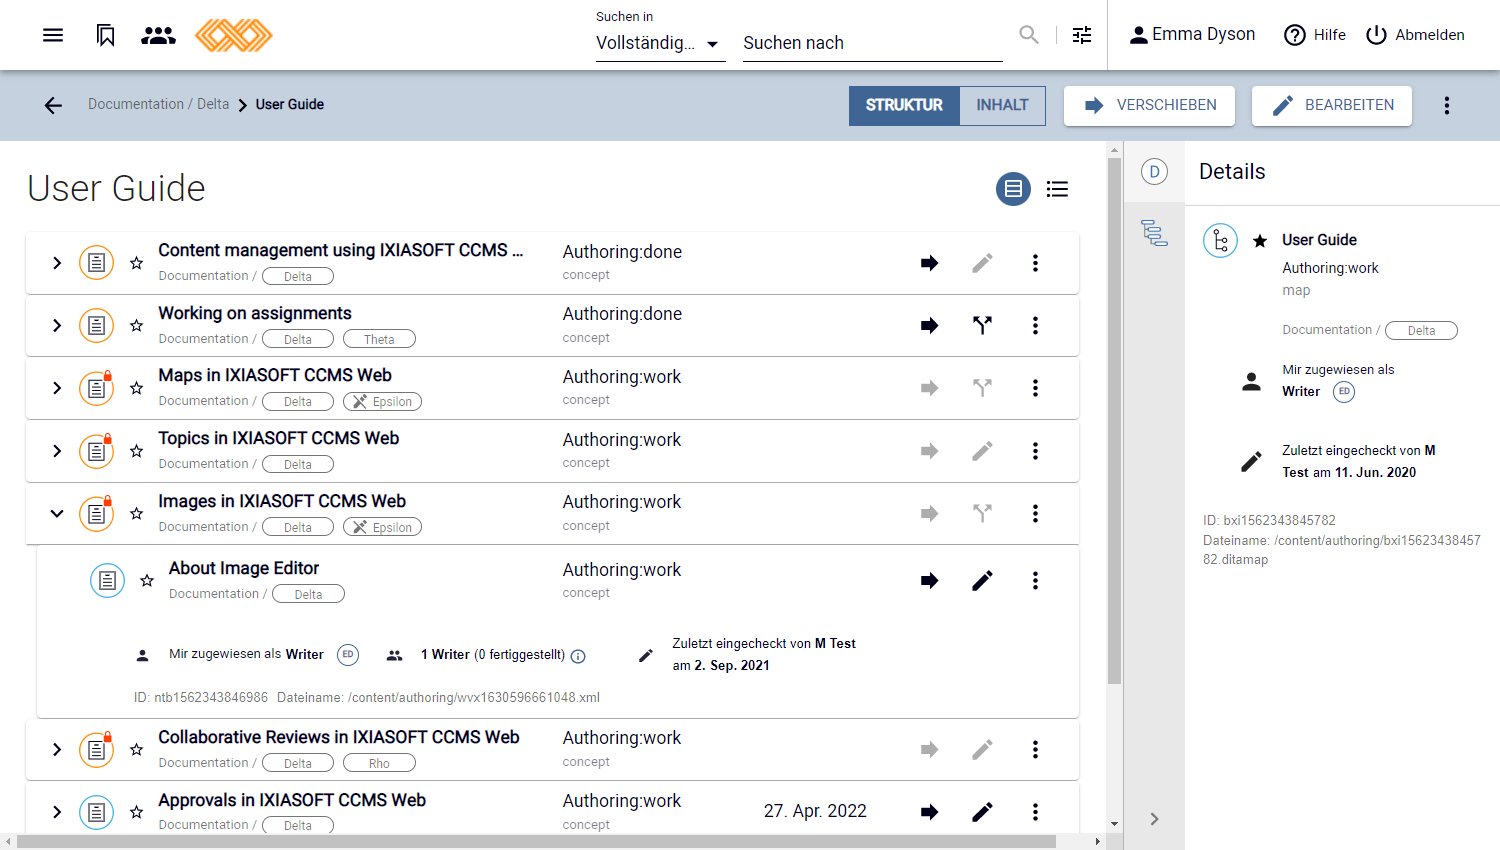Open advanced search filter settings icon
This screenshot has height=850, width=1500.
click(1082, 35)
